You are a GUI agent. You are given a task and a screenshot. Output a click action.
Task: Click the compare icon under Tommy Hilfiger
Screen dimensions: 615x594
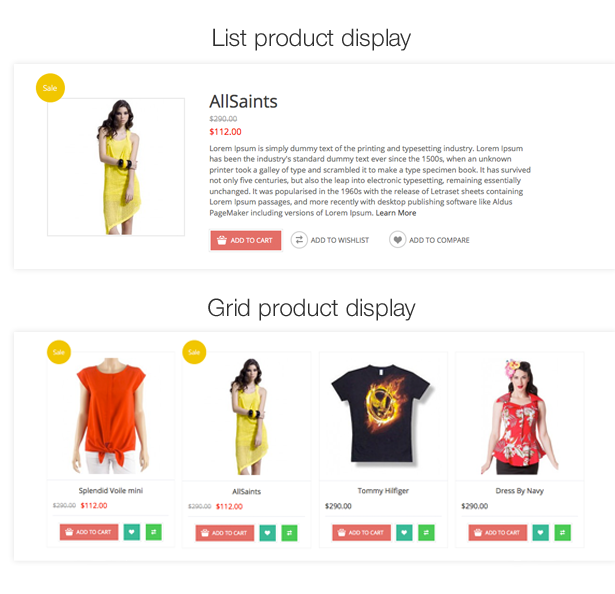pos(426,532)
